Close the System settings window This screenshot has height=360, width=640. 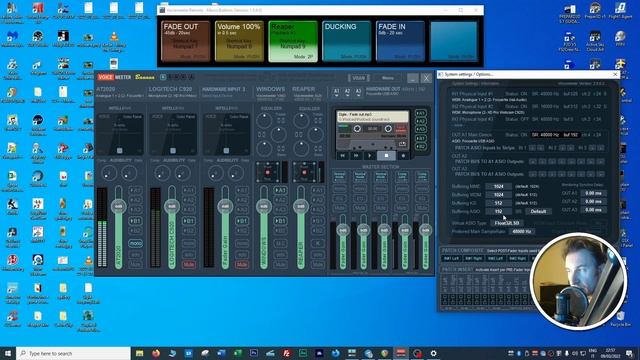pyautogui.click(x=615, y=74)
